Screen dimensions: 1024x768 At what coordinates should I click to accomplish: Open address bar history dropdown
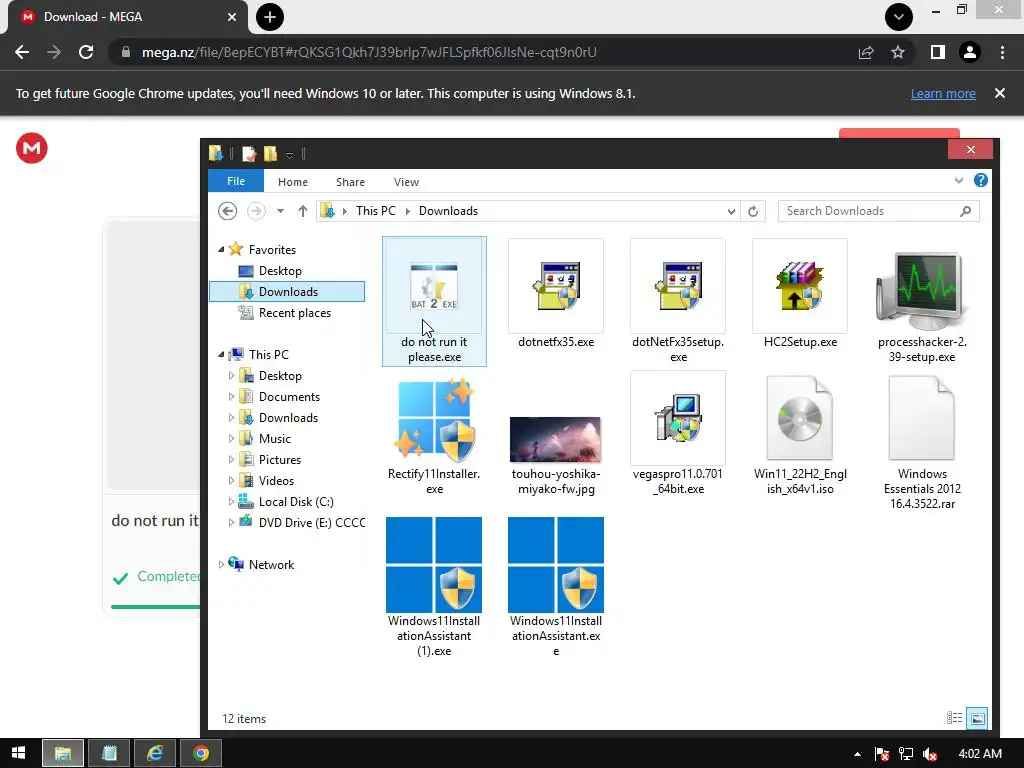pos(731,211)
